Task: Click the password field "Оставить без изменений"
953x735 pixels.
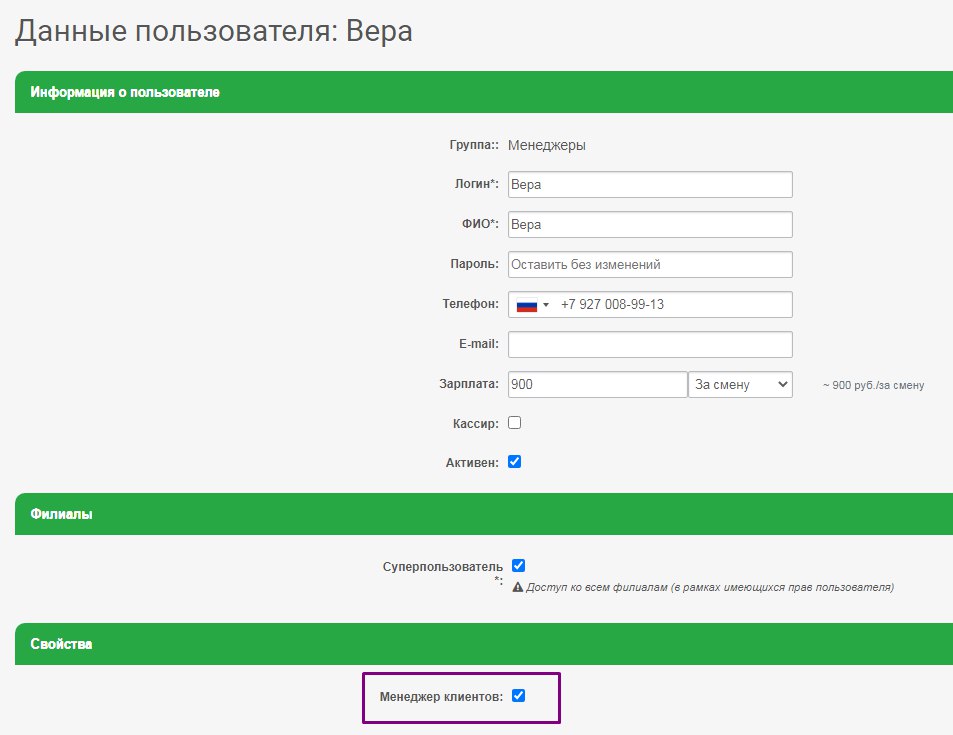Action: coord(650,264)
